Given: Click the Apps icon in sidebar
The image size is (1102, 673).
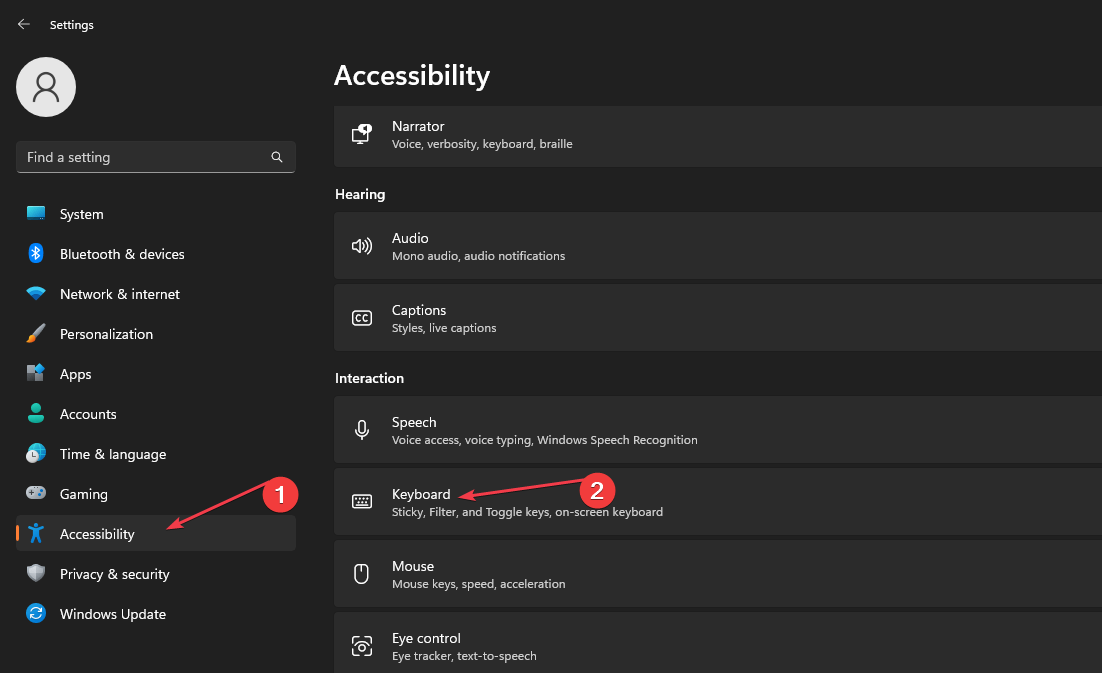Looking at the screenshot, I should click(36, 373).
